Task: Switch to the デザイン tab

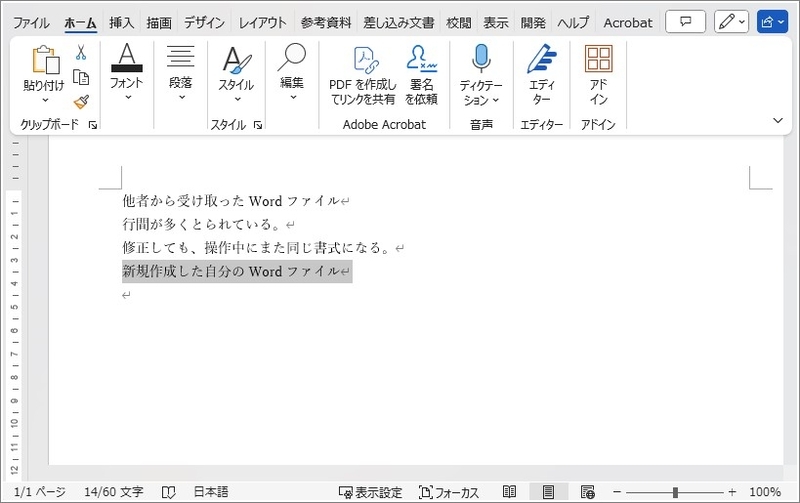Action: click(x=205, y=22)
